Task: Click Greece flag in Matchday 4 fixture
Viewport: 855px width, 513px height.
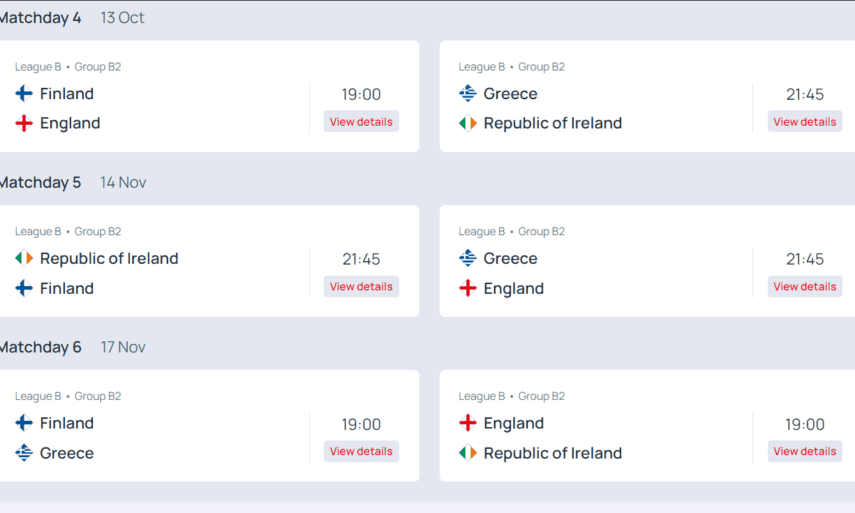Action: click(x=467, y=94)
